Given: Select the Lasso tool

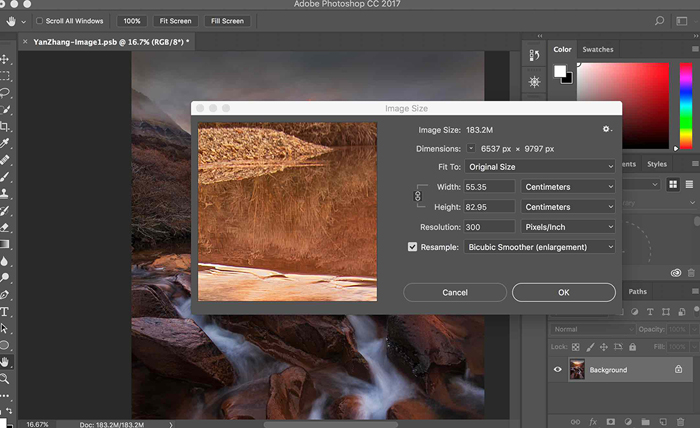Looking at the screenshot, I should point(5,93).
